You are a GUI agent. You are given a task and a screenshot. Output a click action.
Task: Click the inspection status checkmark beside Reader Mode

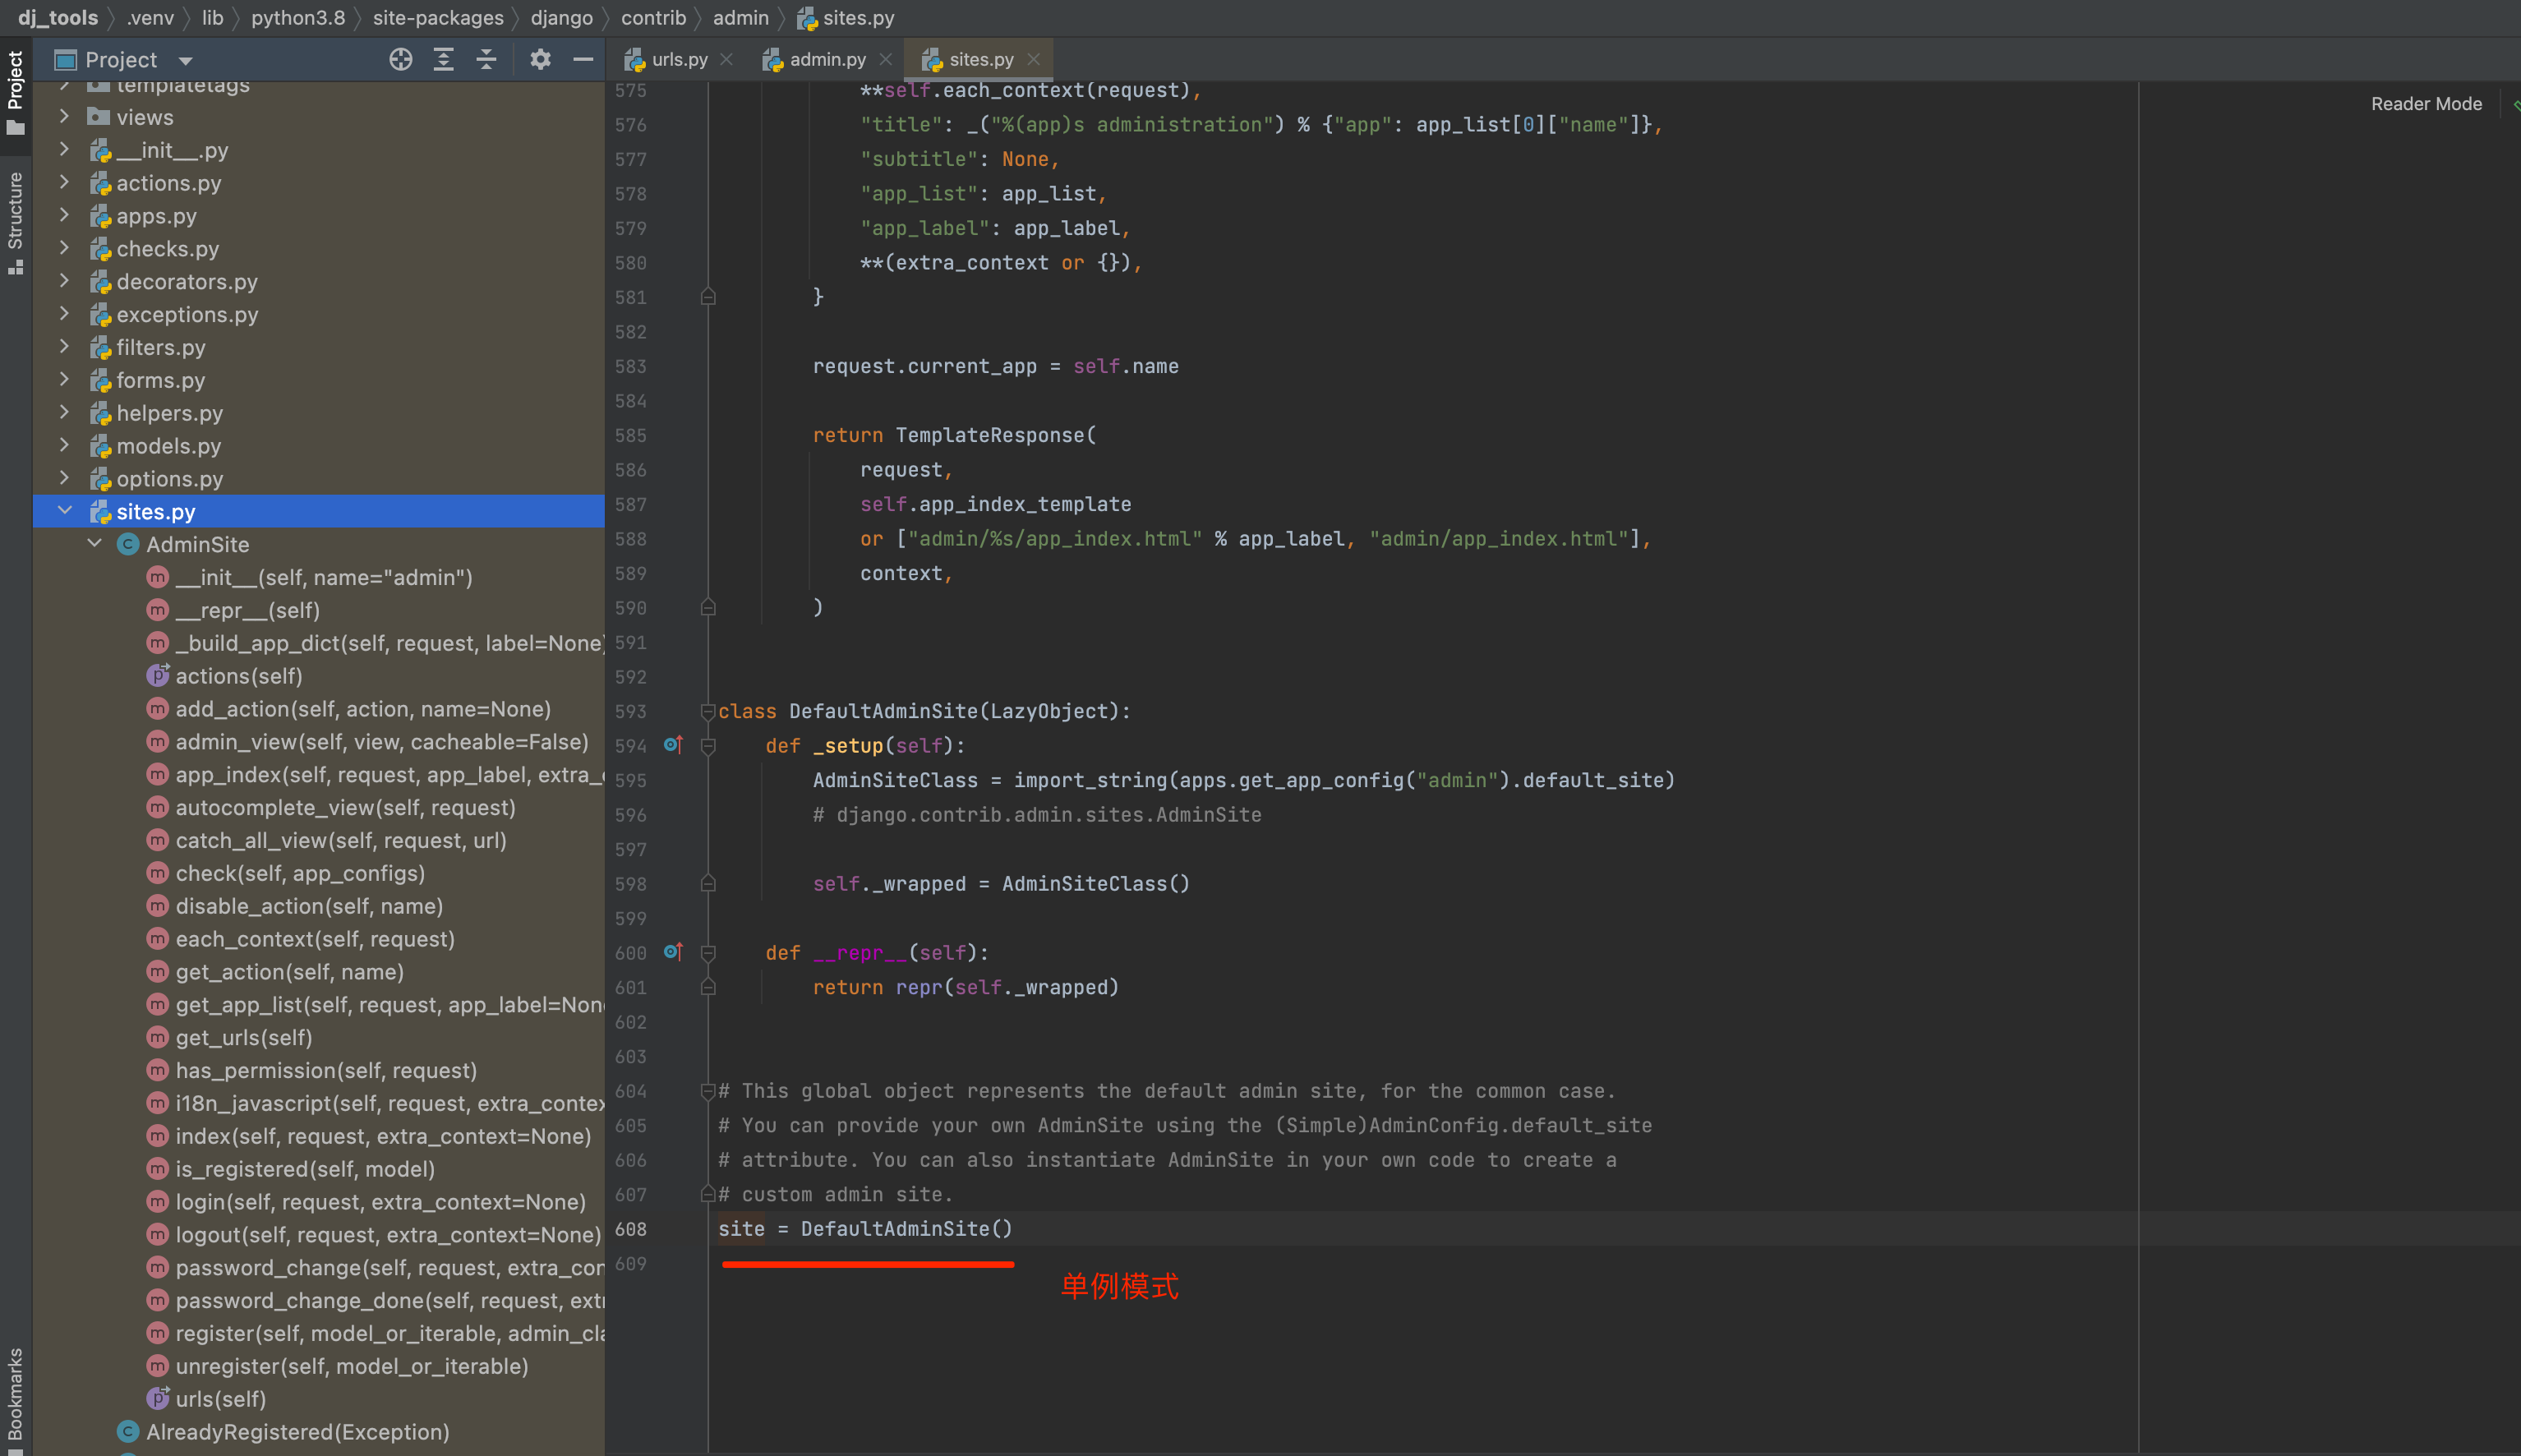pyautogui.click(x=2516, y=104)
